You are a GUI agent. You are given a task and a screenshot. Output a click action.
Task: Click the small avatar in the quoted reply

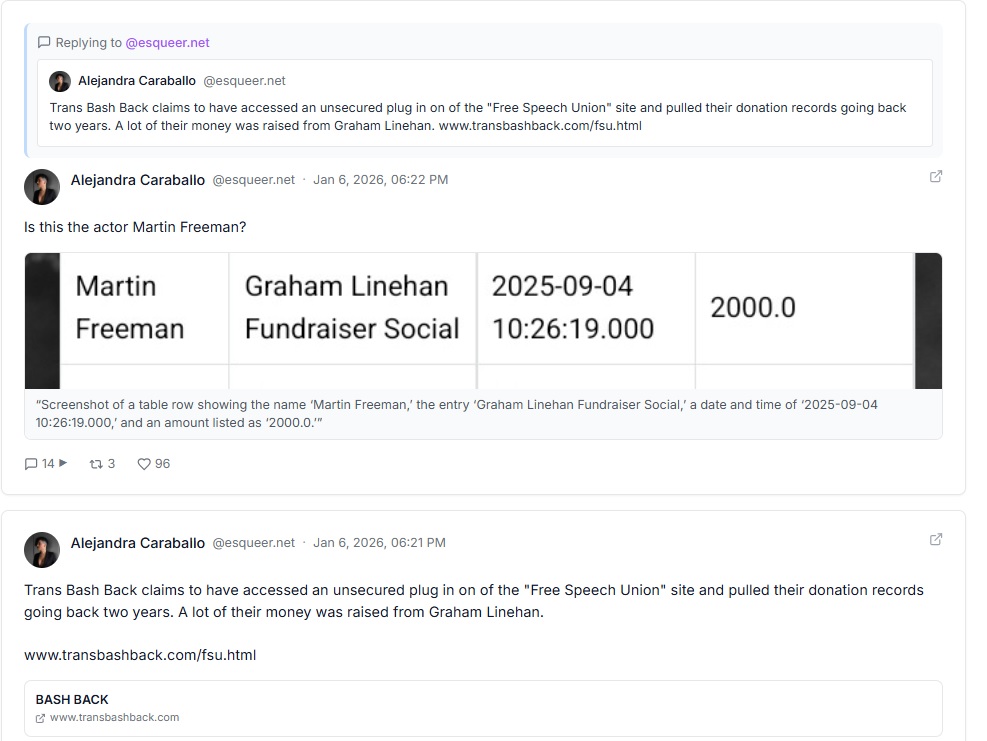click(60, 81)
